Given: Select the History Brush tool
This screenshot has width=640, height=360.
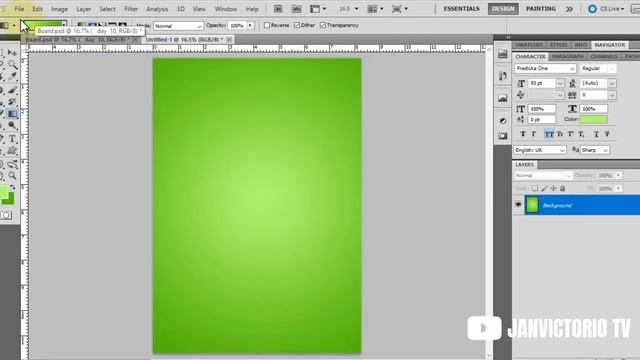Looking at the screenshot, I should pyautogui.click(x=12, y=102).
